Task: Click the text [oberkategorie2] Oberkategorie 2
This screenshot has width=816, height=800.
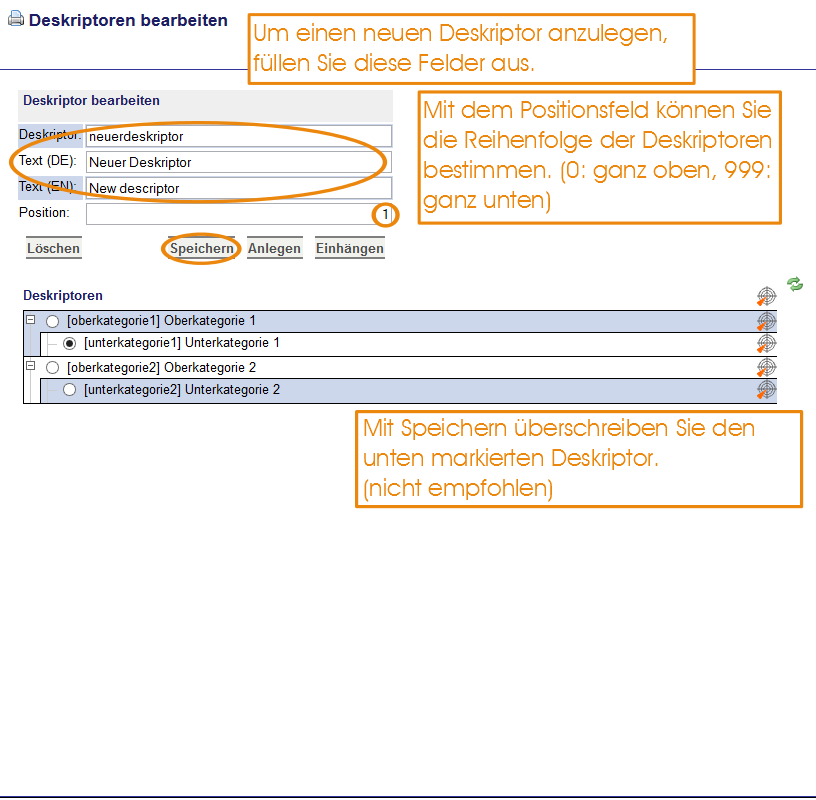Action: pos(161,367)
